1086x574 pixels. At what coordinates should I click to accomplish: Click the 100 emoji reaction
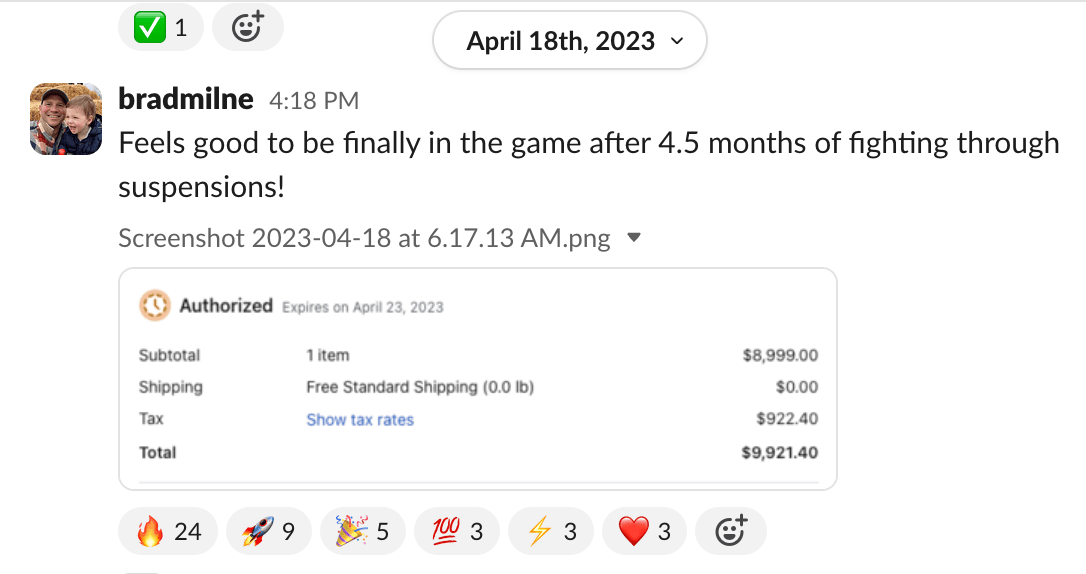(455, 532)
